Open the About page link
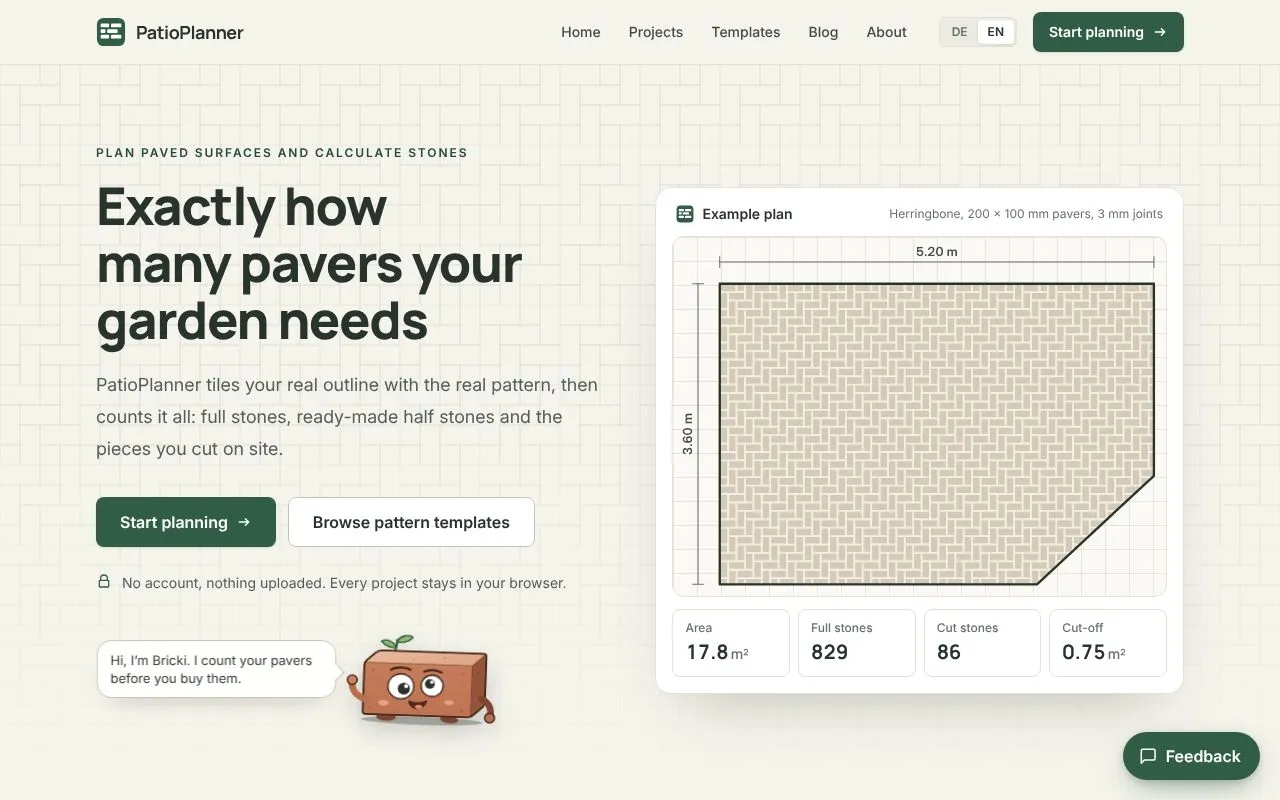Screen dimensions: 1280x800 tap(886, 32)
